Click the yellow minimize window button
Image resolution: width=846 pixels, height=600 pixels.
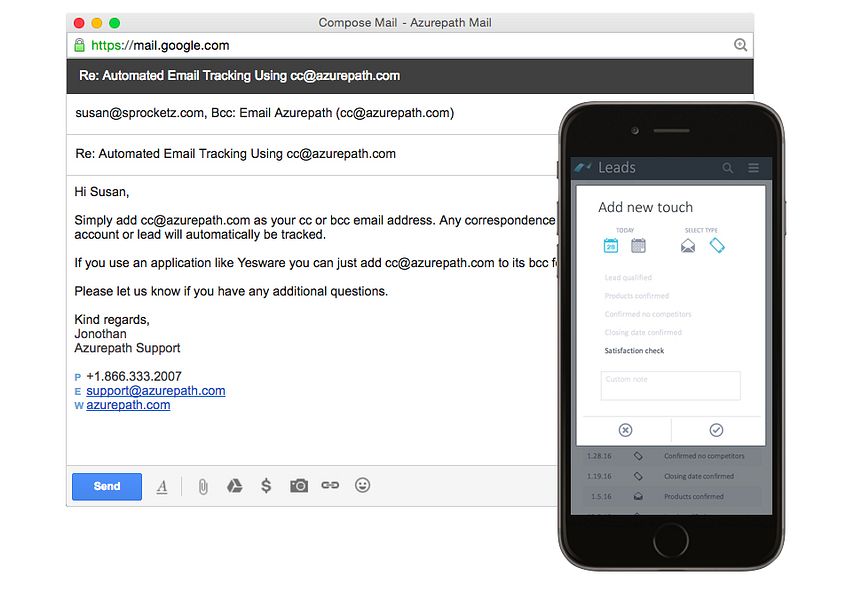[97, 23]
